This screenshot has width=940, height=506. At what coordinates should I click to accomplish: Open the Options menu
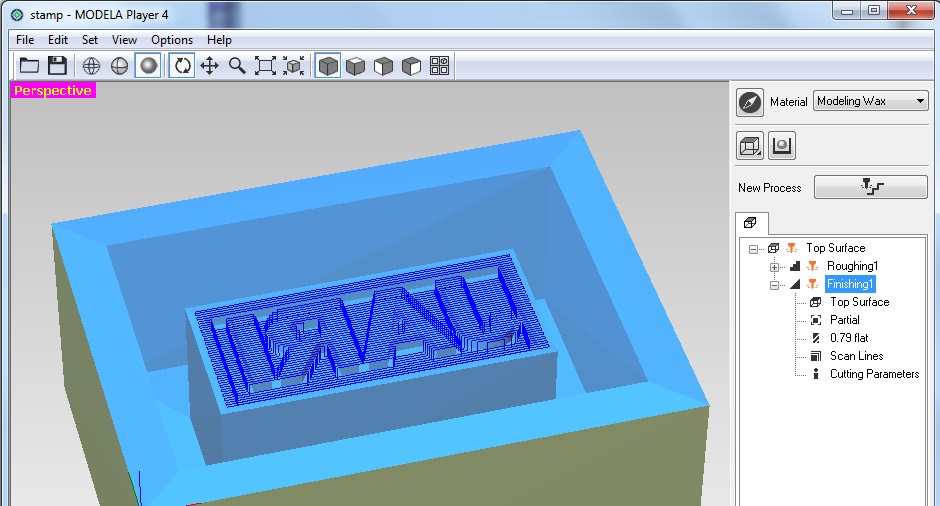172,40
